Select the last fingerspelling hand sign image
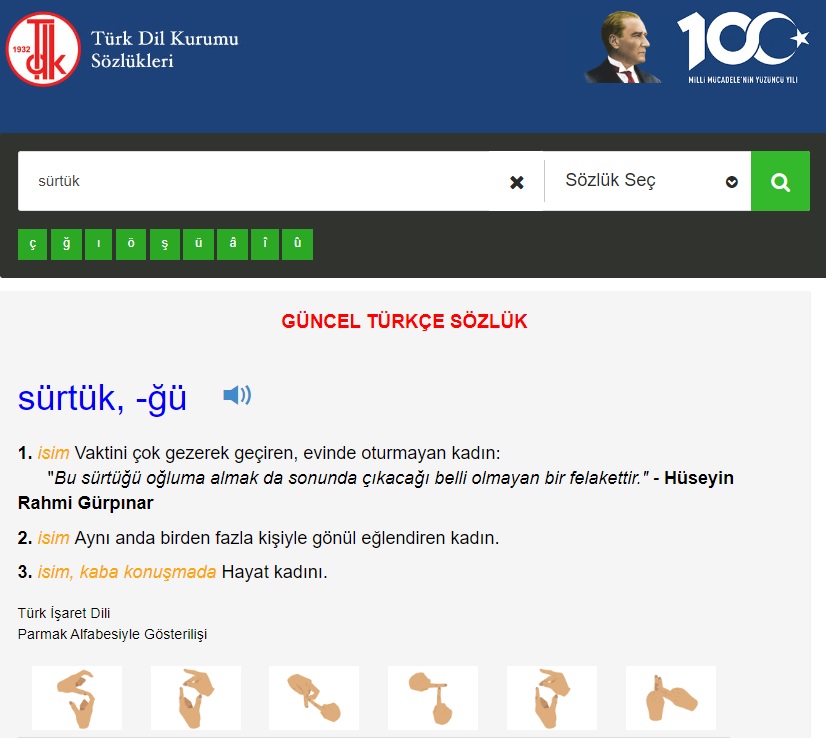826x738 pixels. click(670, 697)
